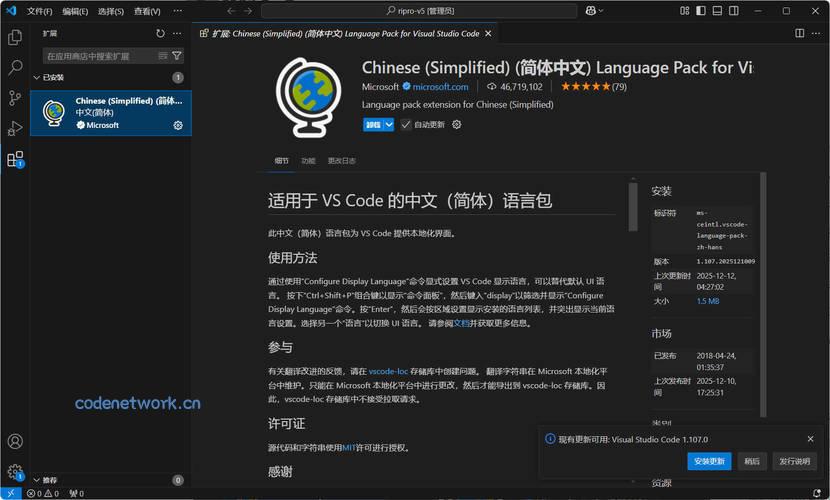
Task: Open gear settings next to auto update
Action: click(456, 124)
